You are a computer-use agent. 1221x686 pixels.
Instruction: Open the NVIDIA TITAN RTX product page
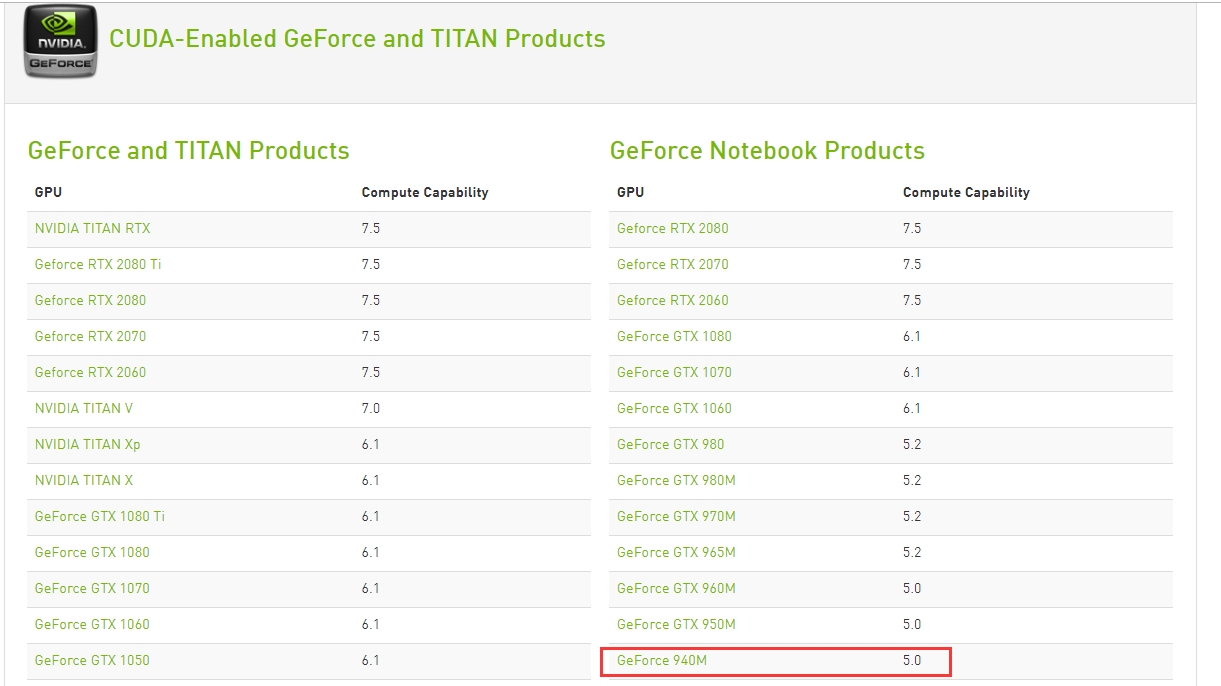[x=93, y=228]
